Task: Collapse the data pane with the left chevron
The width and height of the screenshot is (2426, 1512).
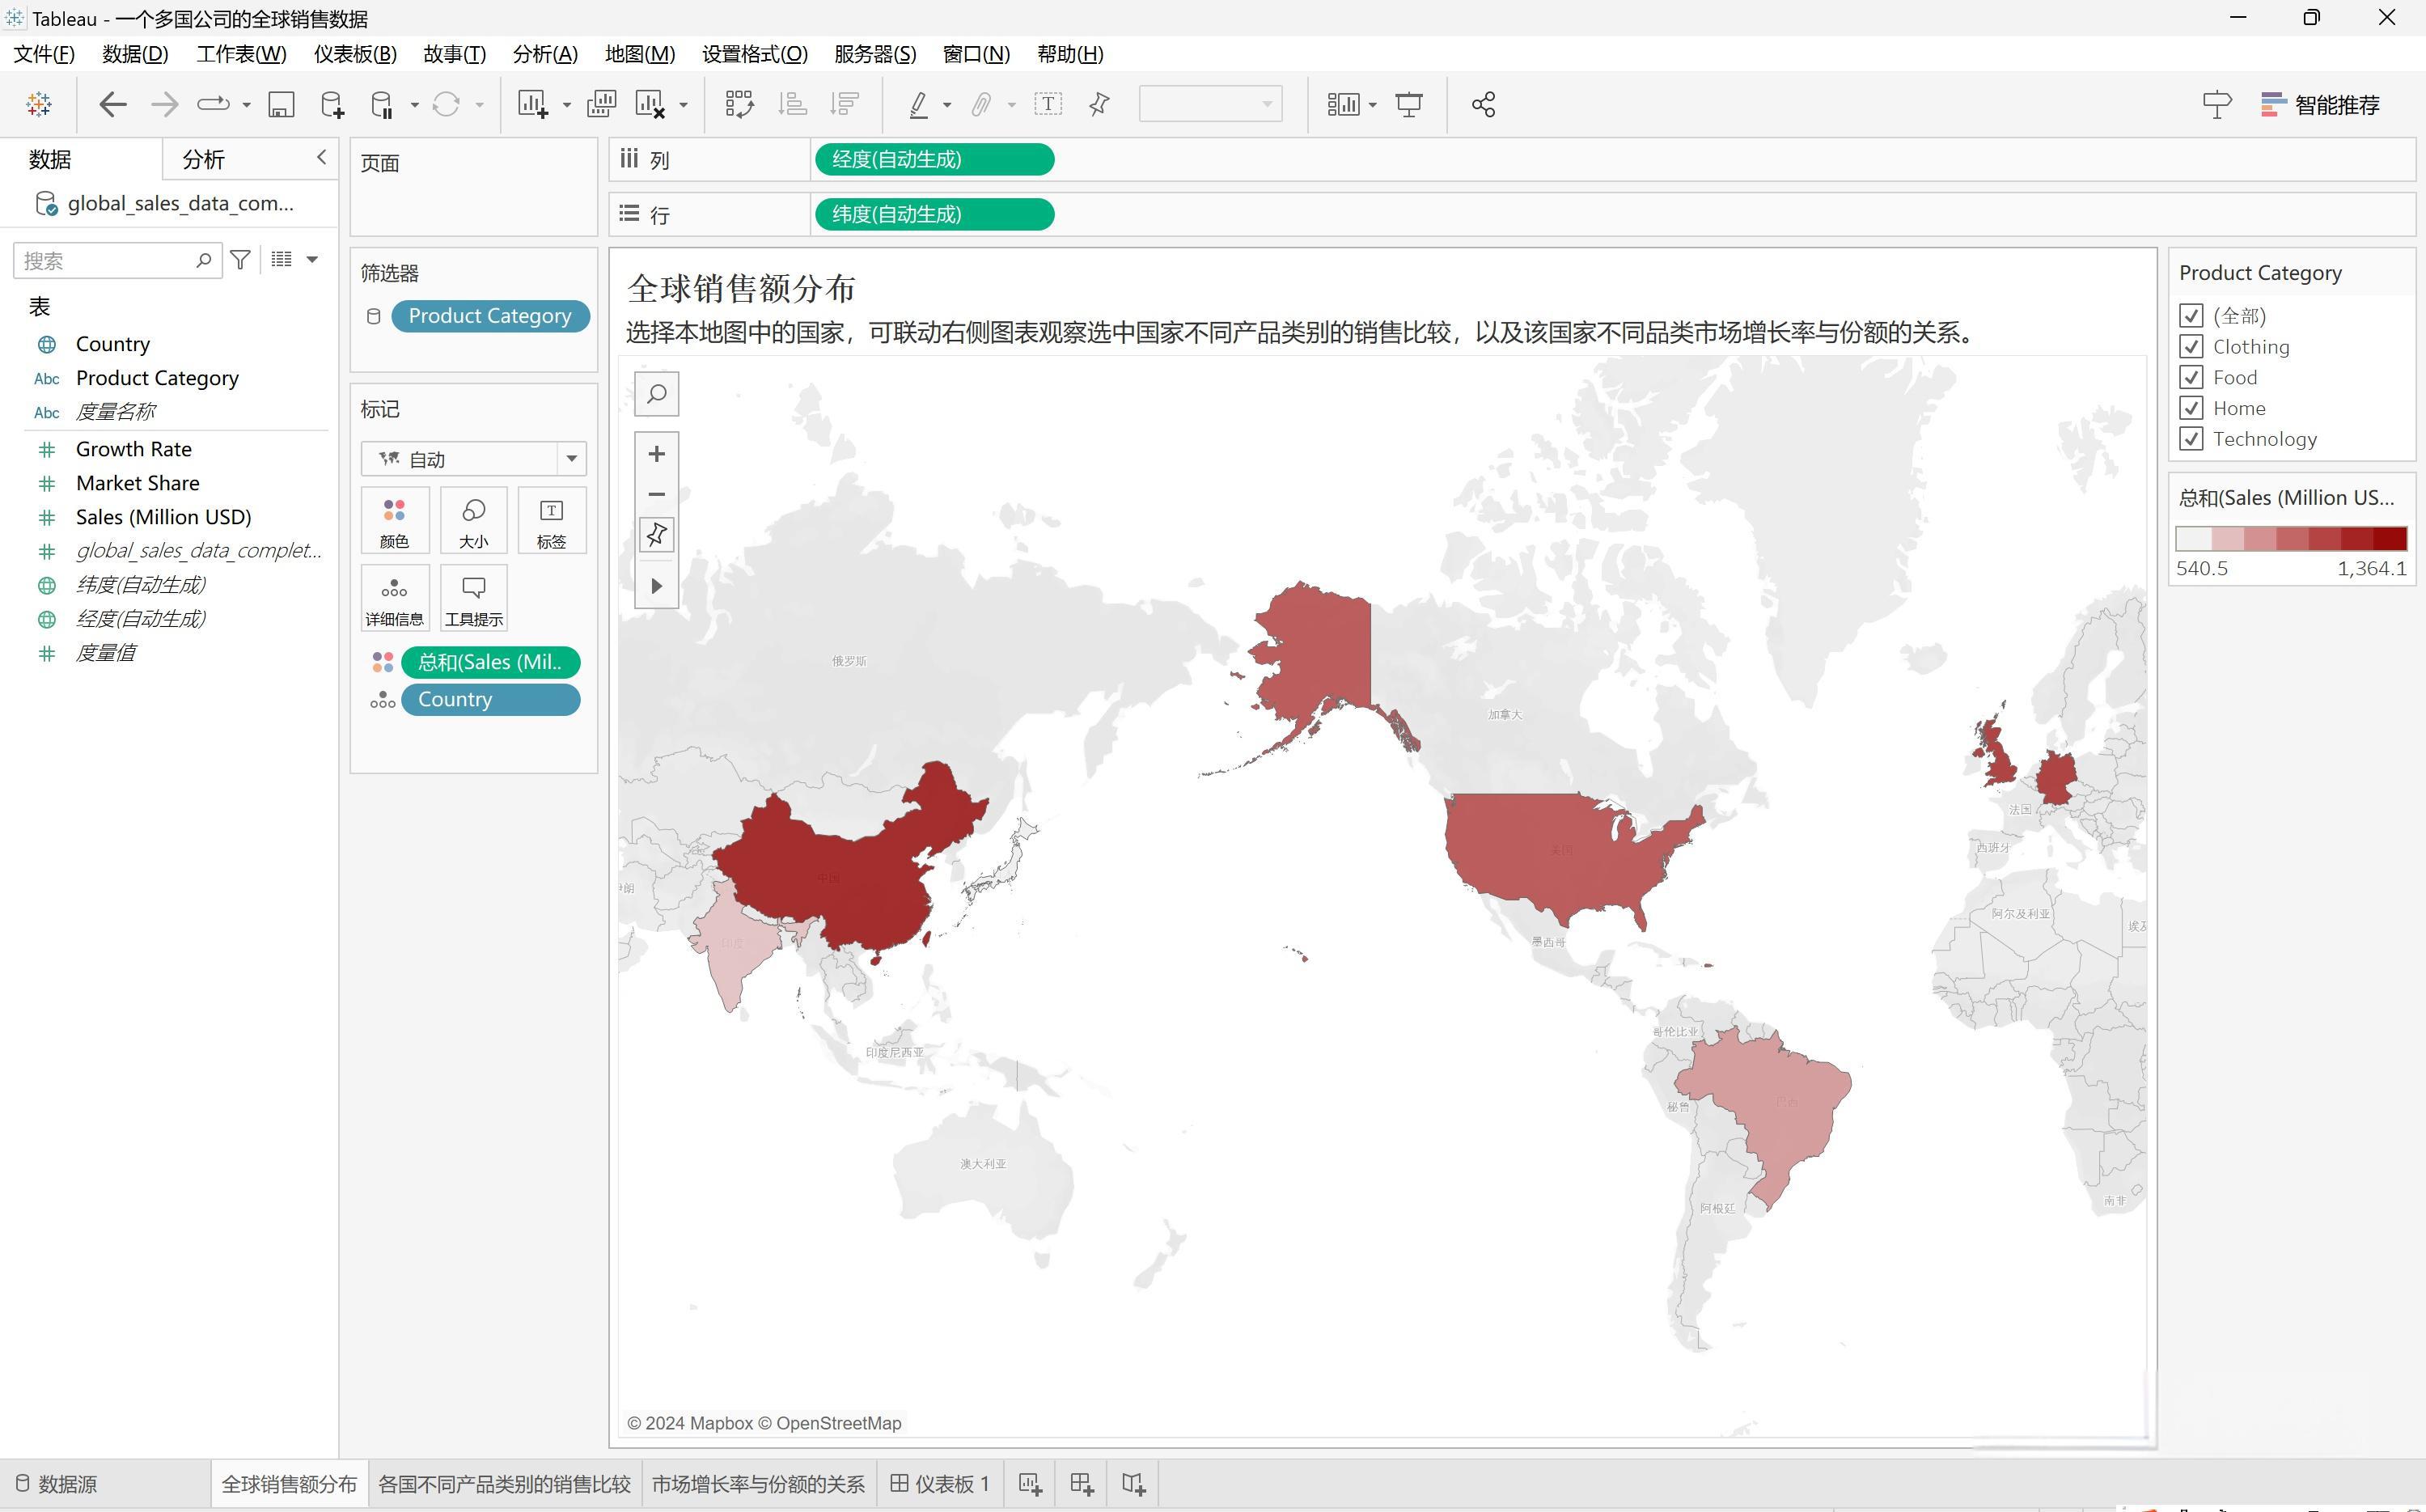Action: 322,157
